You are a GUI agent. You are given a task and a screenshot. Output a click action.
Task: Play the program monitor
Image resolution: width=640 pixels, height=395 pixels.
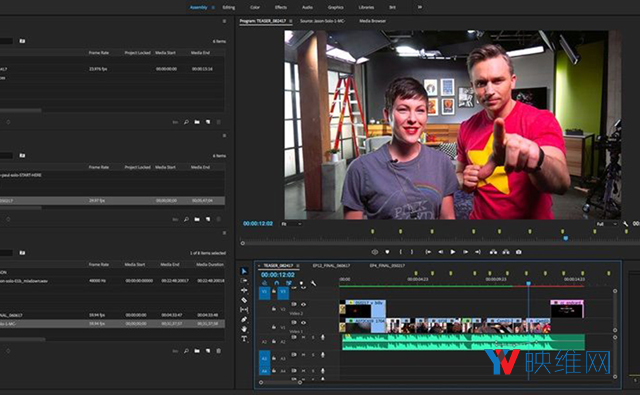[x=453, y=252]
